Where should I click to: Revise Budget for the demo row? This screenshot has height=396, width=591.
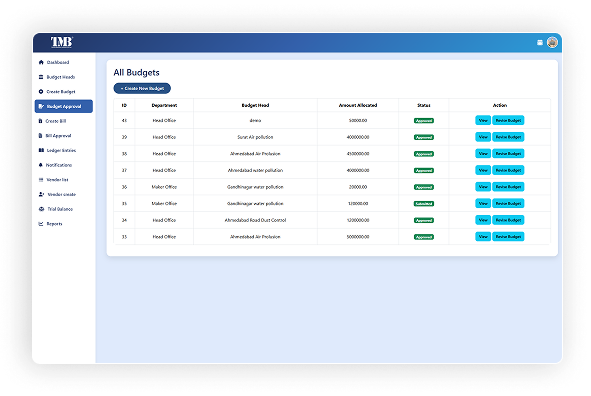508,121
